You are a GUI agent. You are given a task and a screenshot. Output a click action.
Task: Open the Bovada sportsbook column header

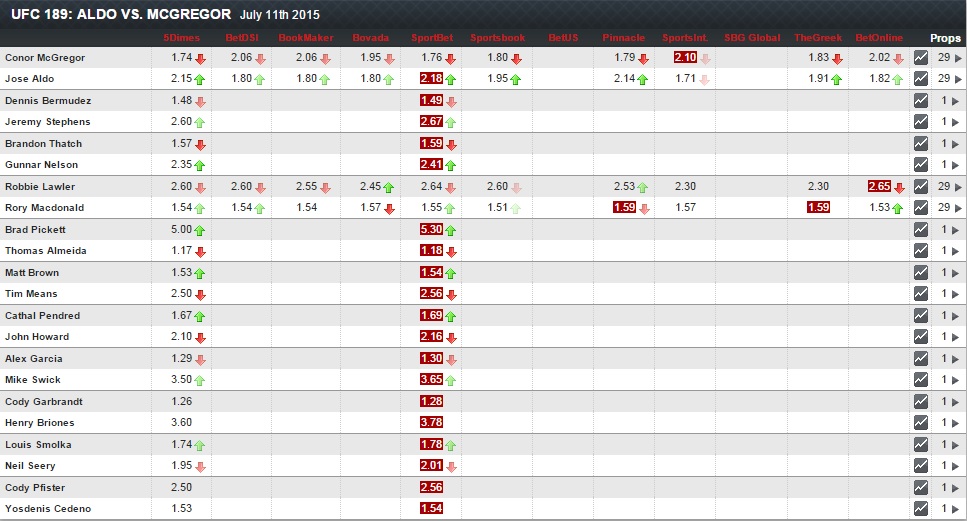click(371, 38)
